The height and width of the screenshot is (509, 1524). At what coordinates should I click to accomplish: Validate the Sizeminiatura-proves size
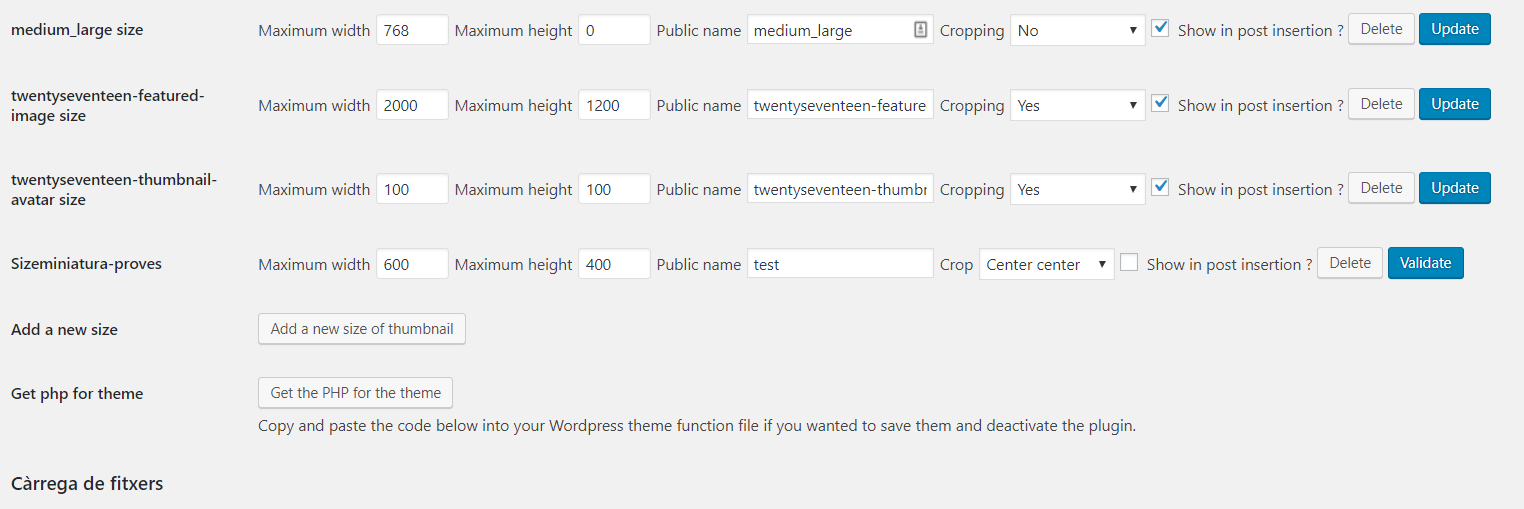click(1426, 263)
